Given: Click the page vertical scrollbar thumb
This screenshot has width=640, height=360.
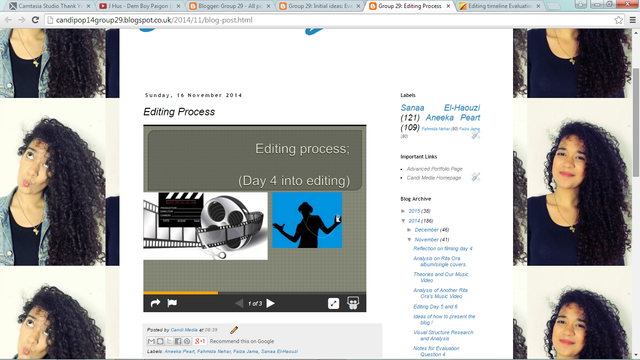Looking at the screenshot, I should click(x=636, y=122).
